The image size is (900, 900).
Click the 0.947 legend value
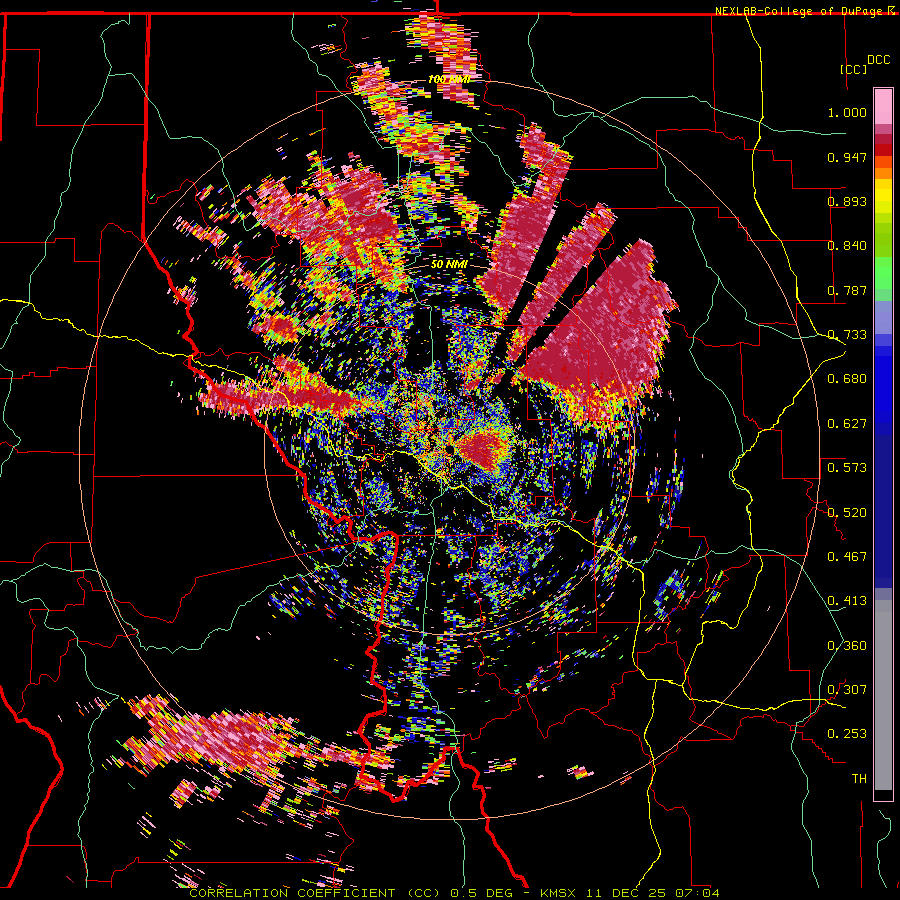[x=847, y=157]
